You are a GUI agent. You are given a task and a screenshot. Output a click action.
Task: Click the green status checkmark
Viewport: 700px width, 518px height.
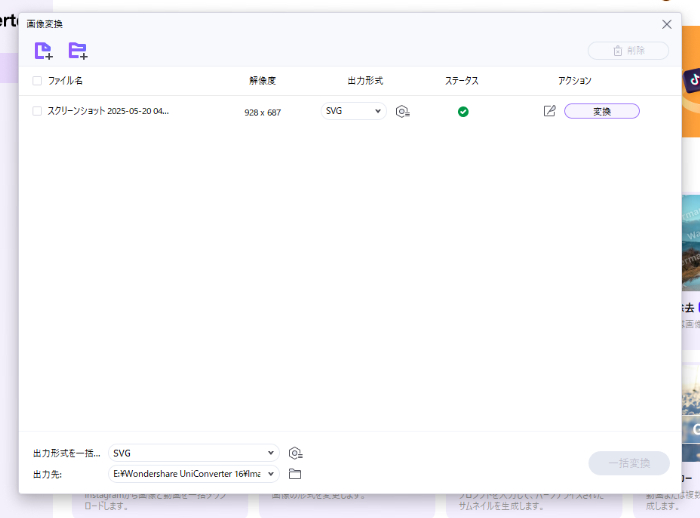[463, 112]
